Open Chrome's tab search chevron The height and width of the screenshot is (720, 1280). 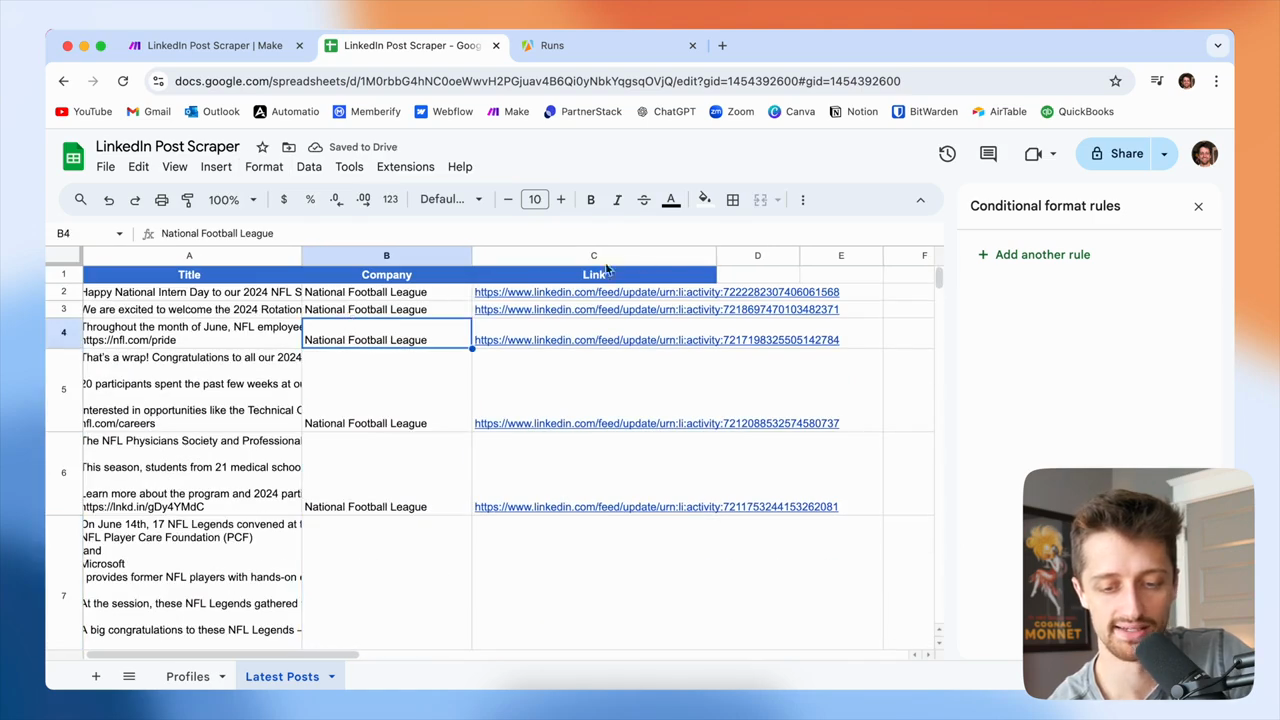click(1217, 45)
